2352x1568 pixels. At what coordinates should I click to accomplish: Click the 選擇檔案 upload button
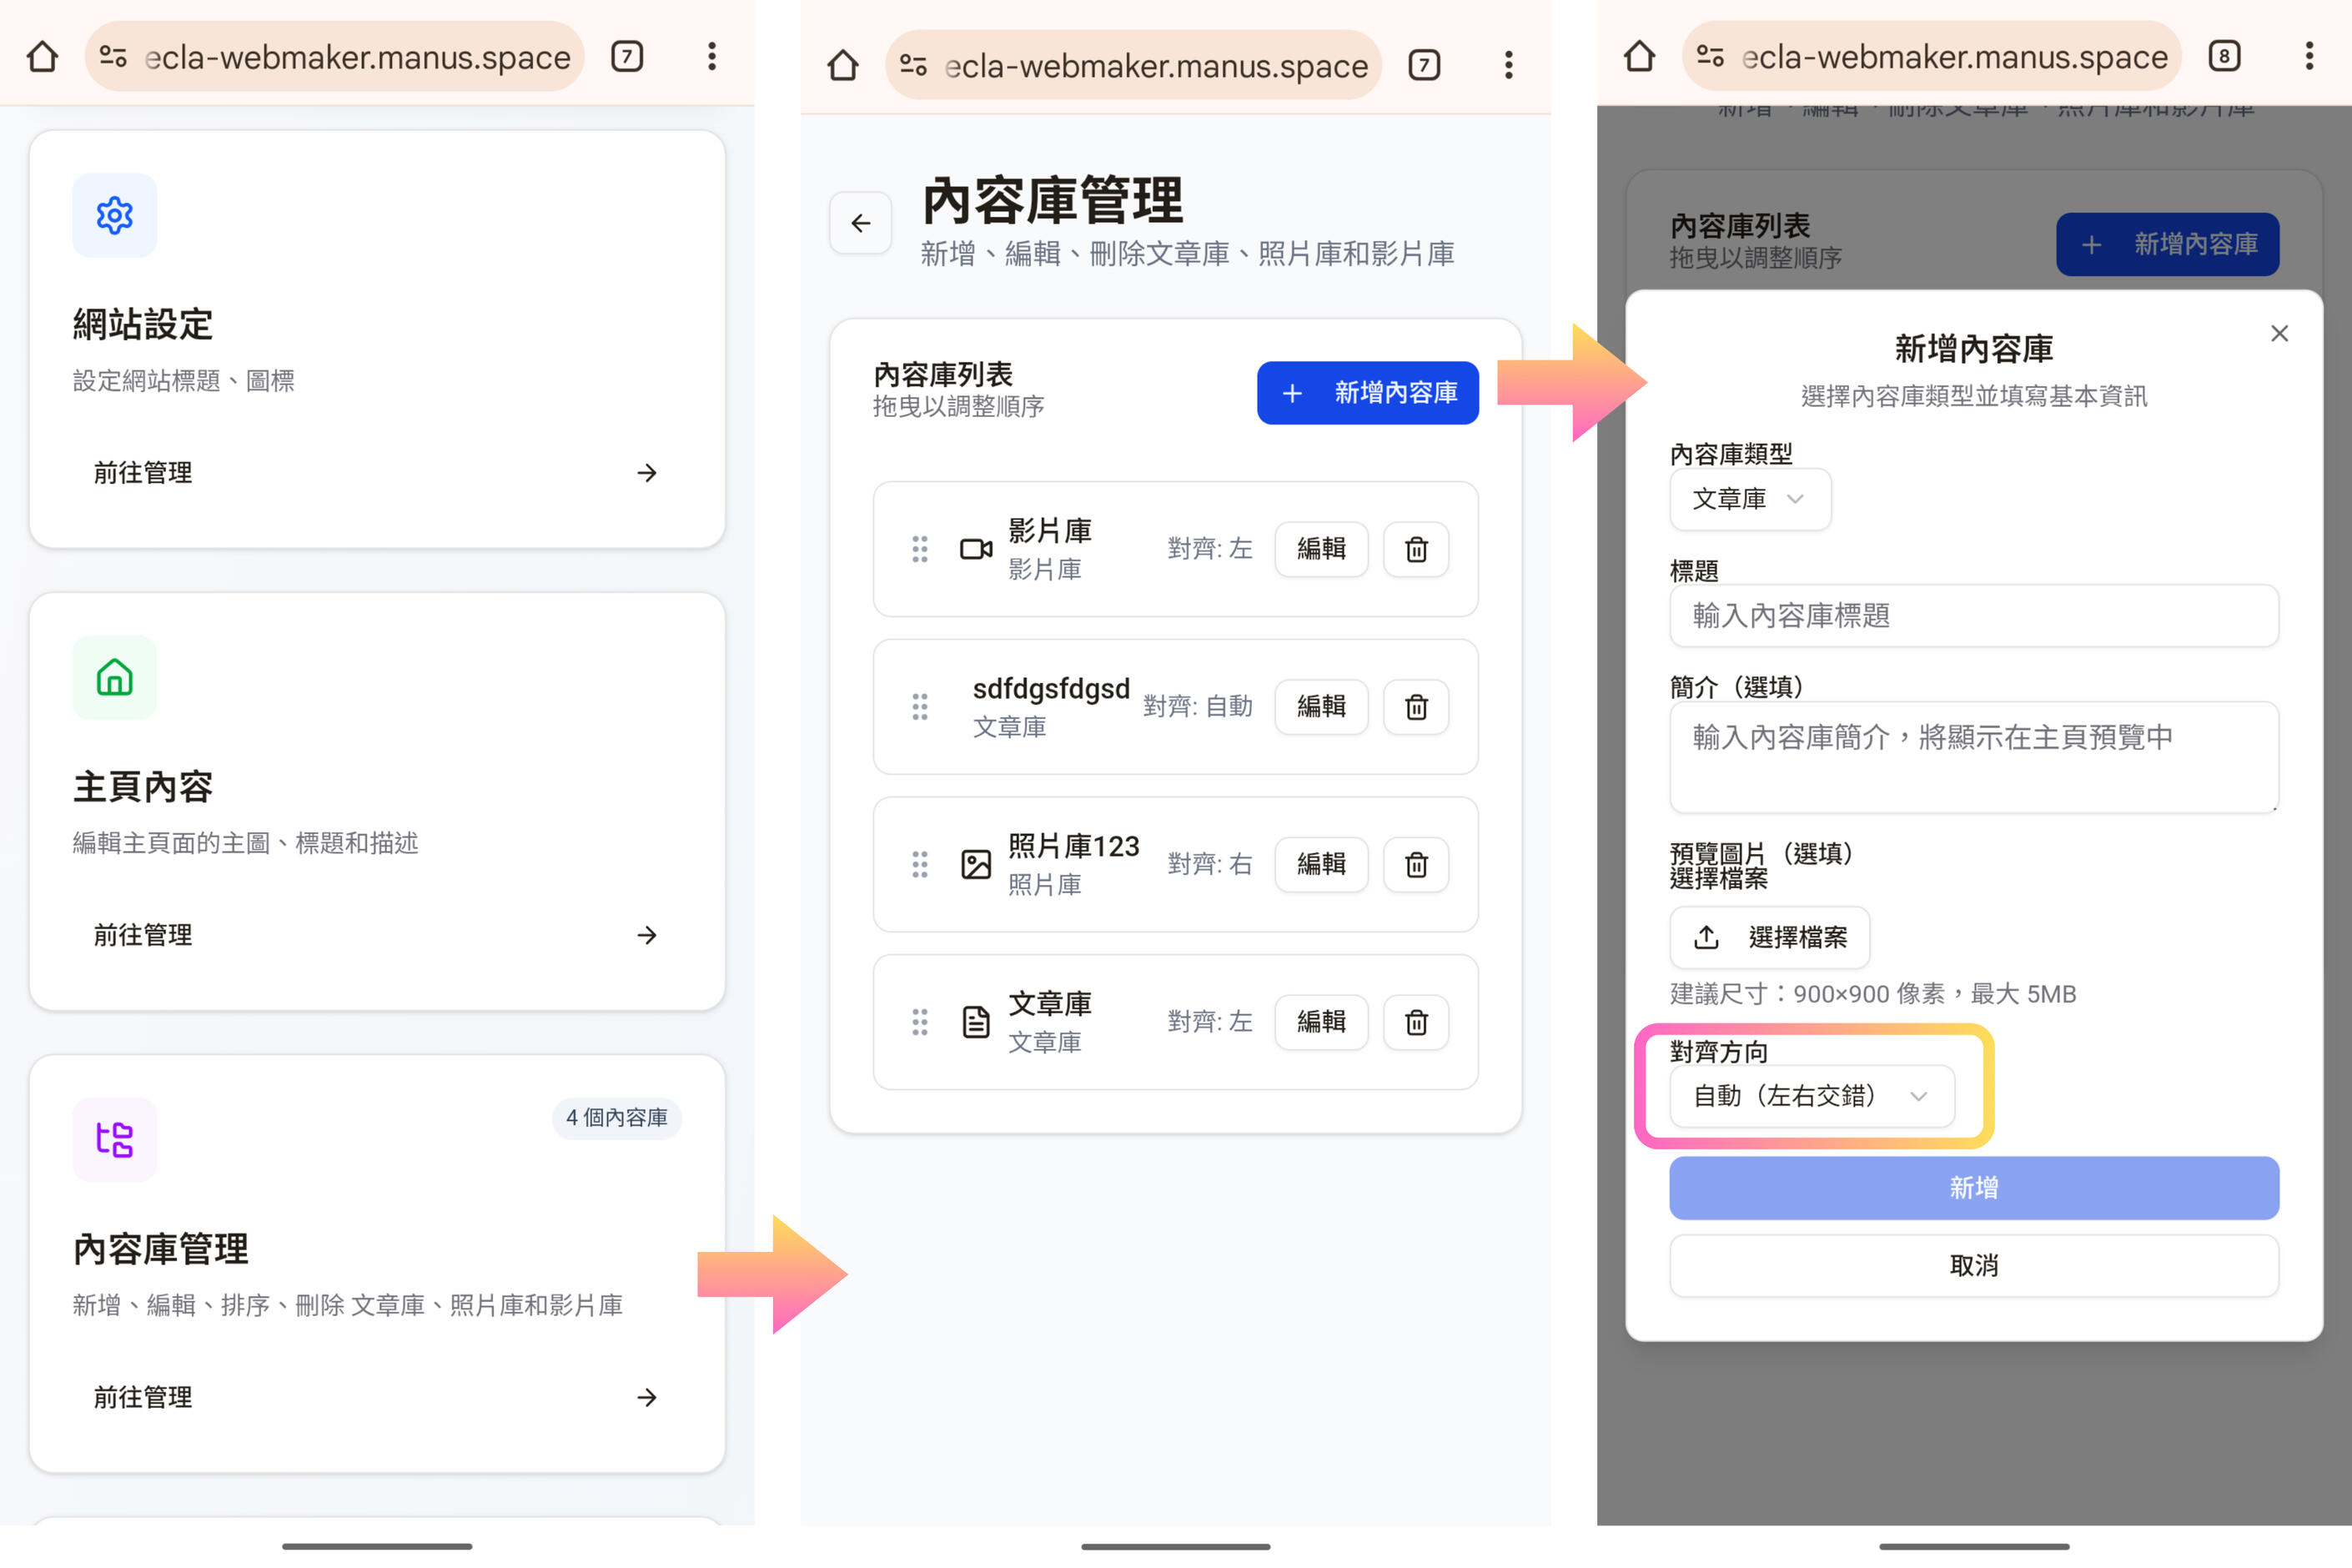pos(1769,937)
